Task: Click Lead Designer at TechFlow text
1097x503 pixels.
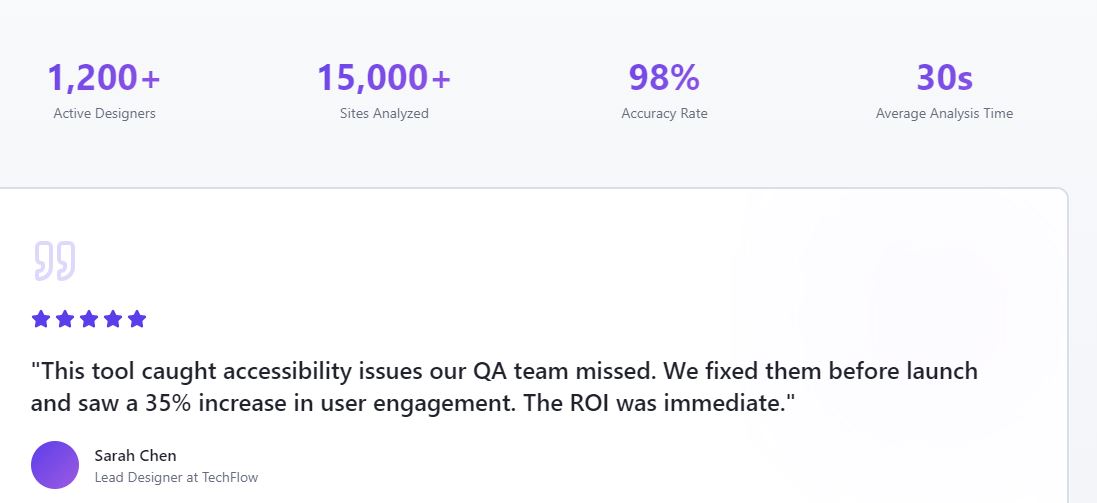Action: pyautogui.click(x=176, y=478)
